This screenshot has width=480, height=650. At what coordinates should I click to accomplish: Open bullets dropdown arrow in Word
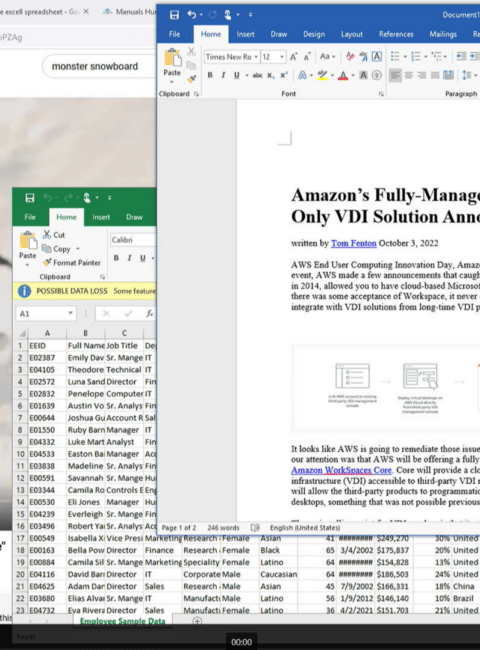(405, 57)
